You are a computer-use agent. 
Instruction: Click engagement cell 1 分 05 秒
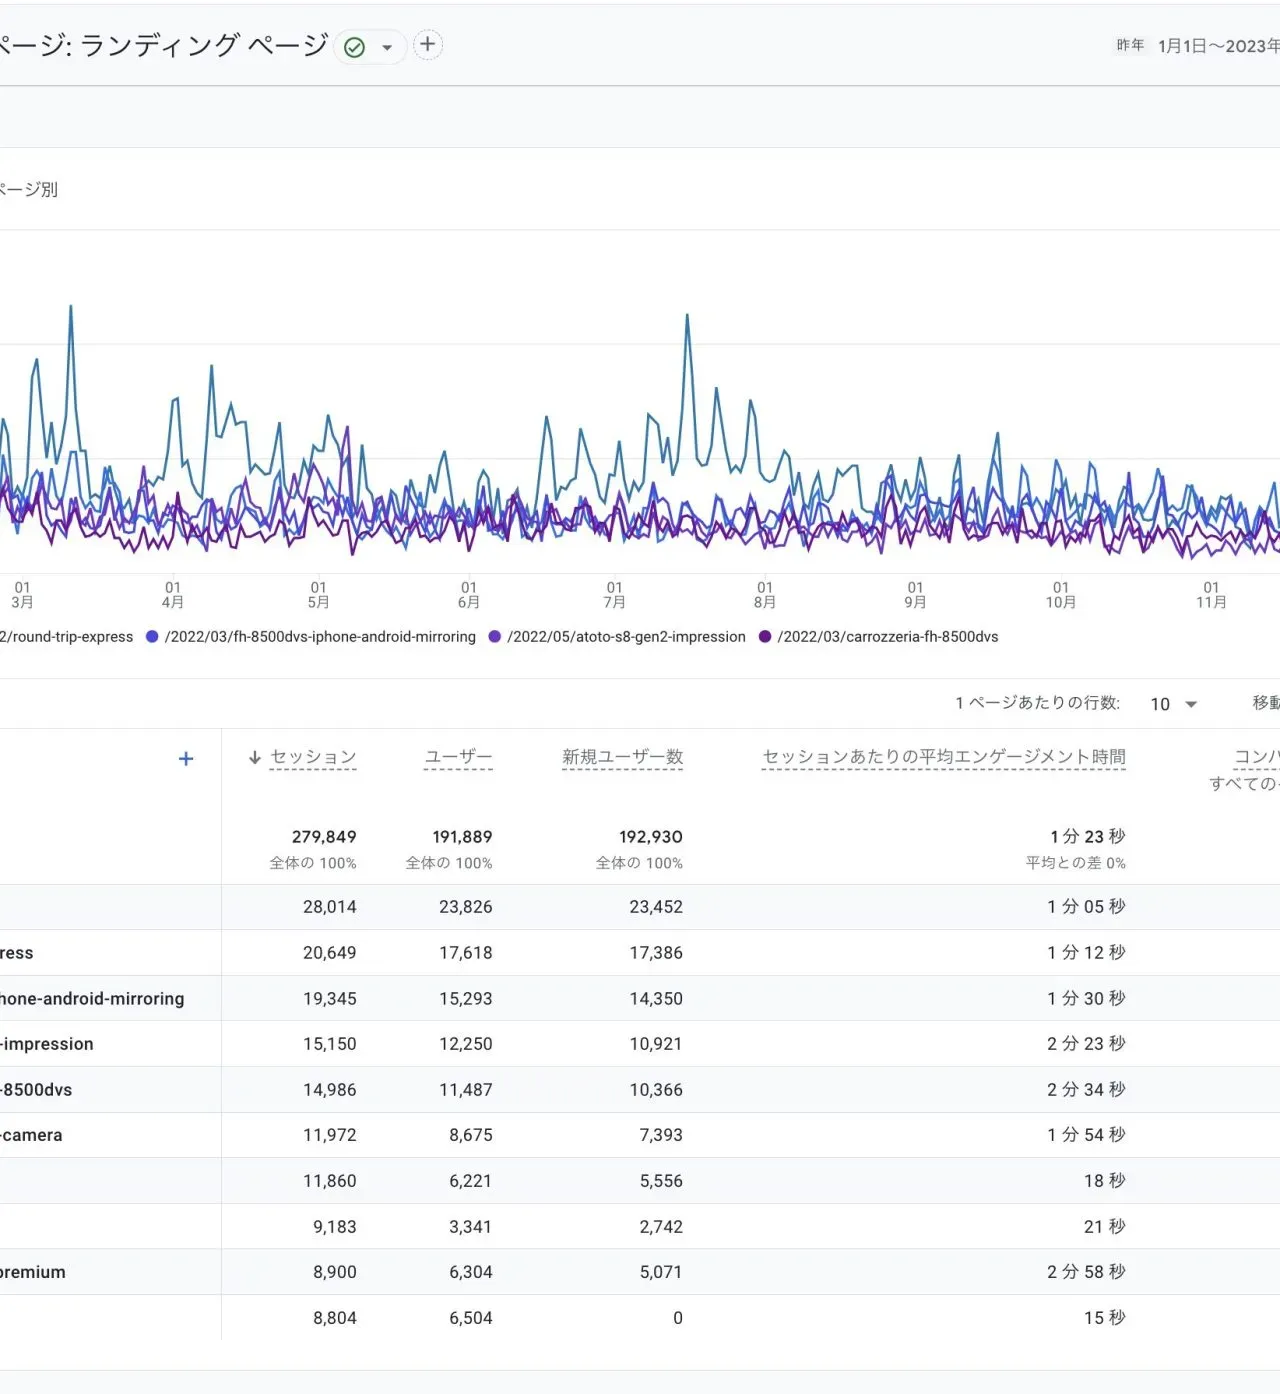[1087, 907]
